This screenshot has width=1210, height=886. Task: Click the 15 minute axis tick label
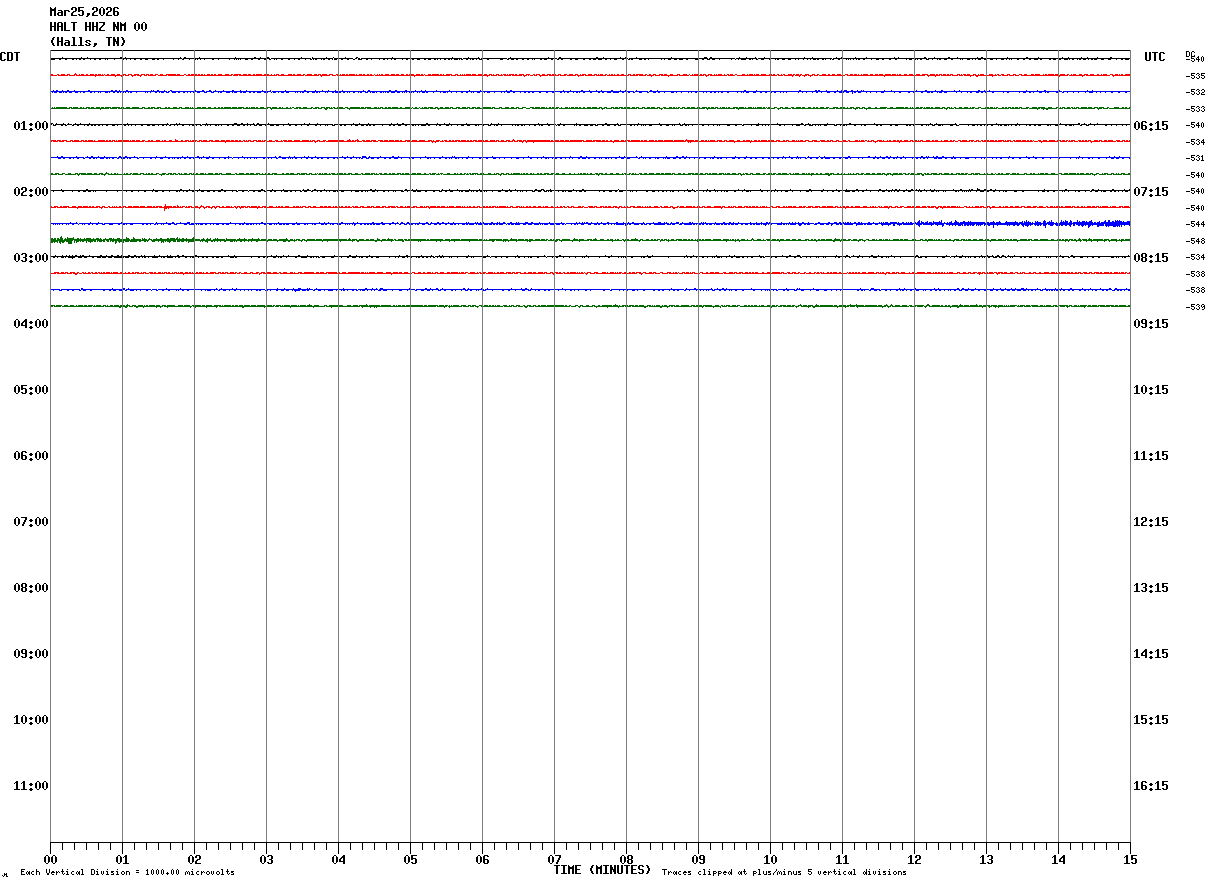click(x=1130, y=860)
